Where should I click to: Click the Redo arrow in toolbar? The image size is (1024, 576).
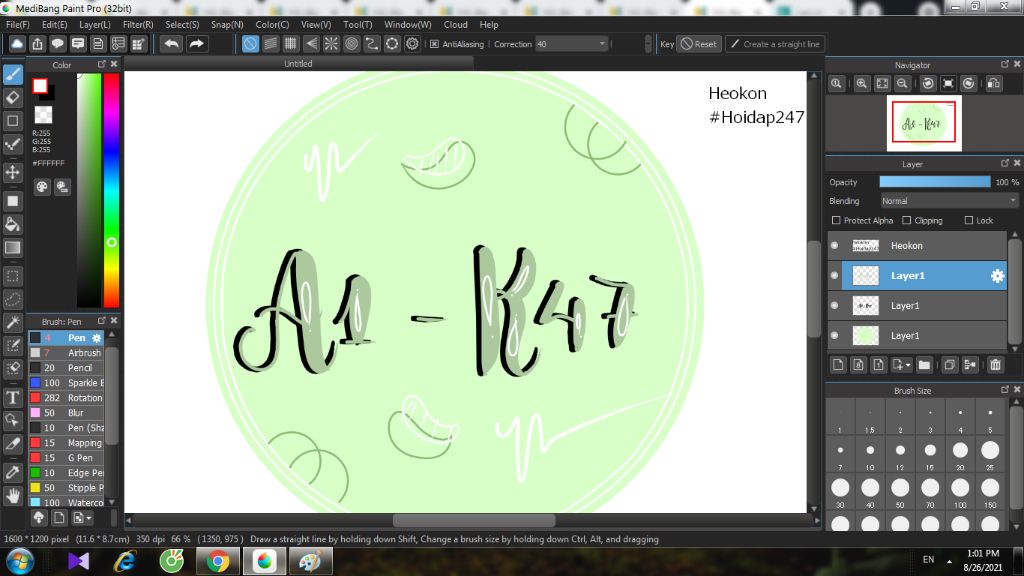click(x=196, y=44)
